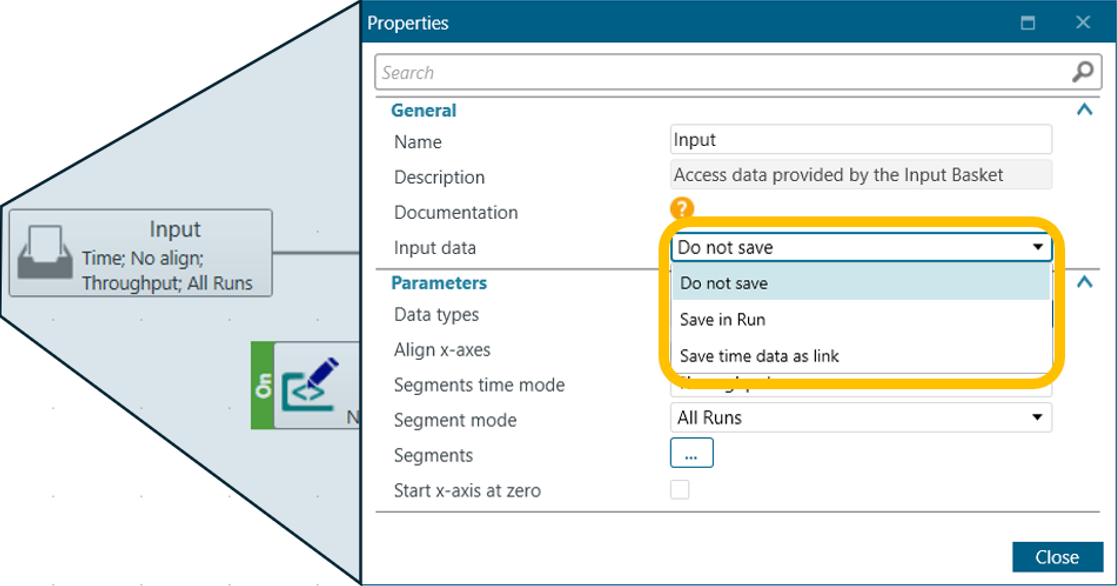This screenshot has height=586, width=1117.
Task: Collapse the General section chevron
Action: [1084, 111]
